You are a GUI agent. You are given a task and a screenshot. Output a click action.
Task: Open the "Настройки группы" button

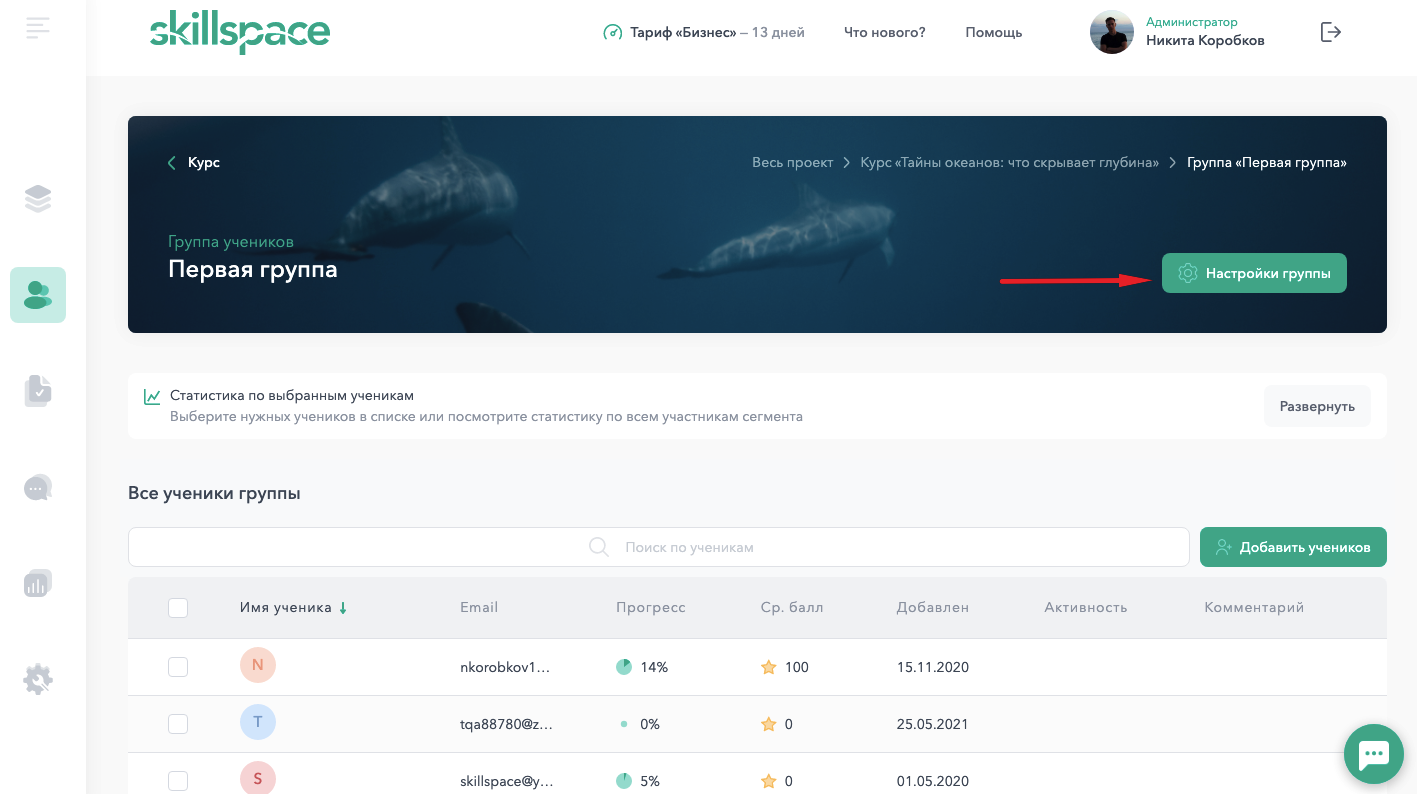1254,273
